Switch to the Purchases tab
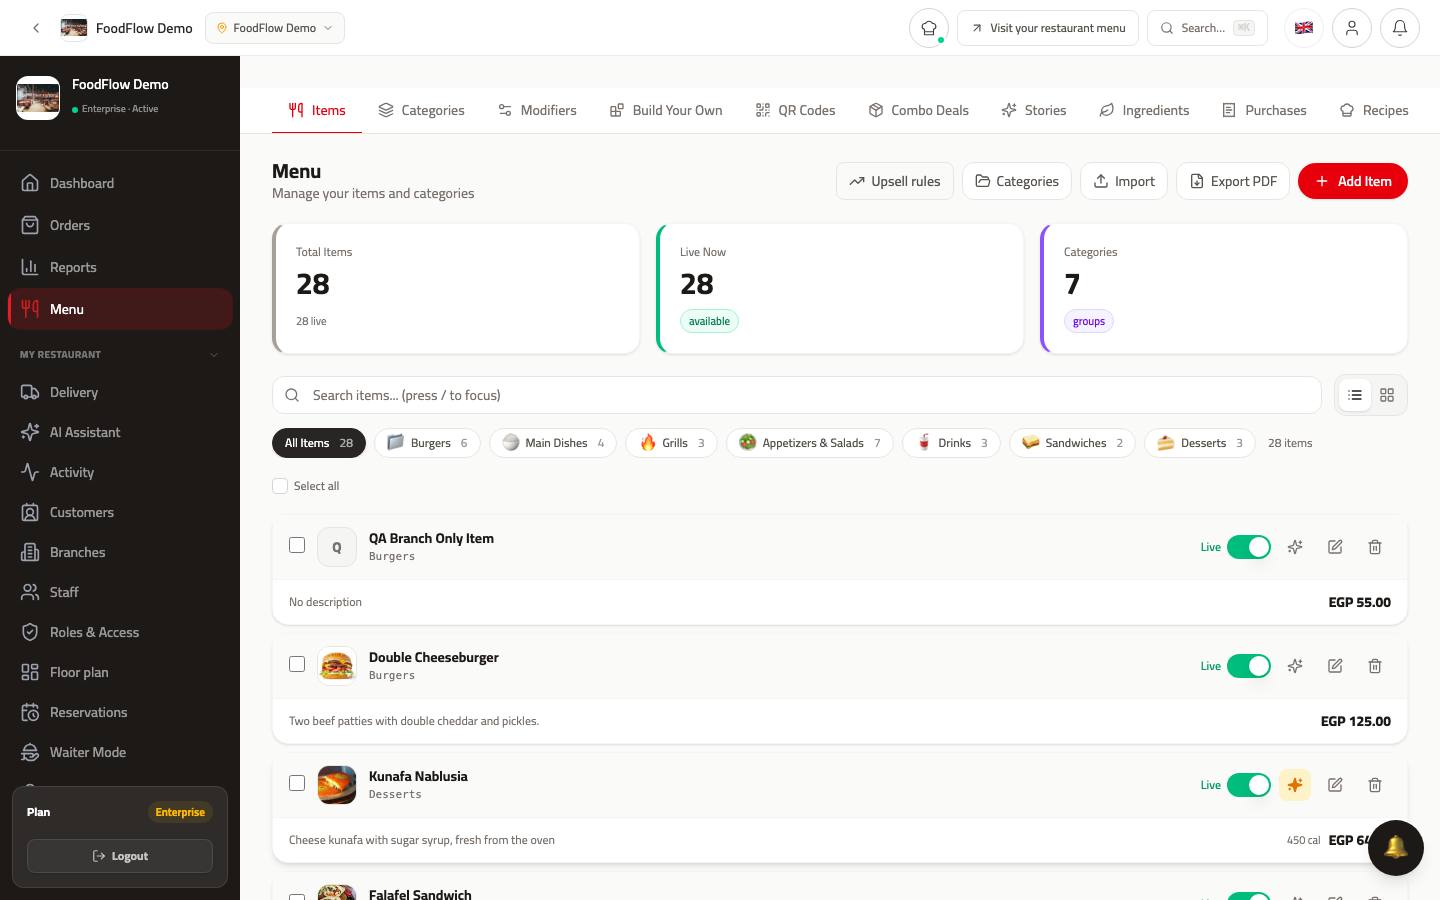This screenshot has width=1440, height=900. [x=1264, y=110]
